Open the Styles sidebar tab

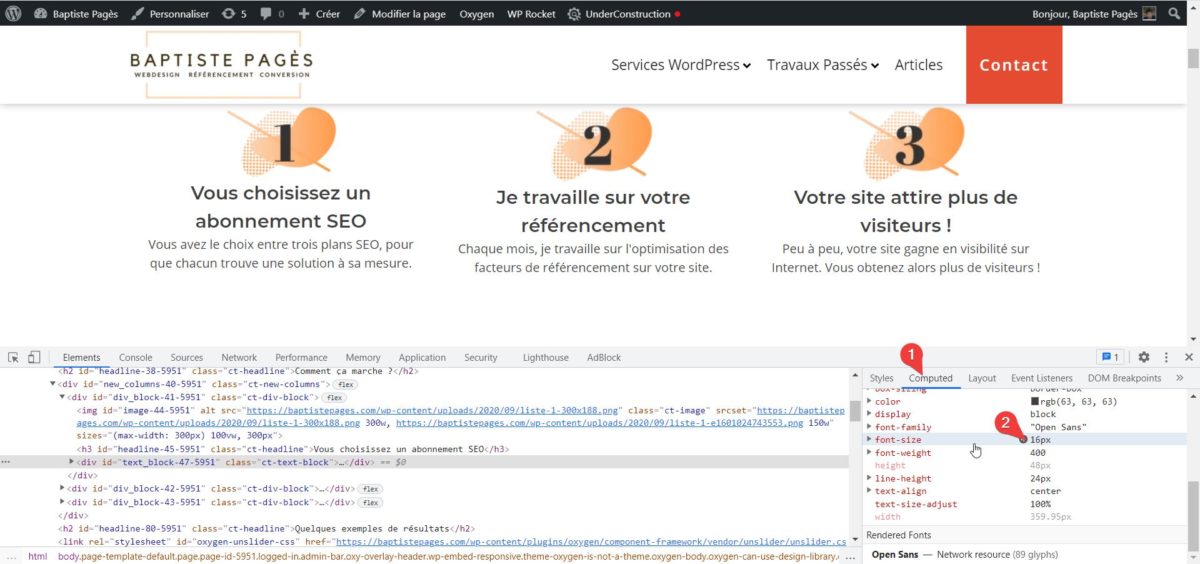point(881,378)
